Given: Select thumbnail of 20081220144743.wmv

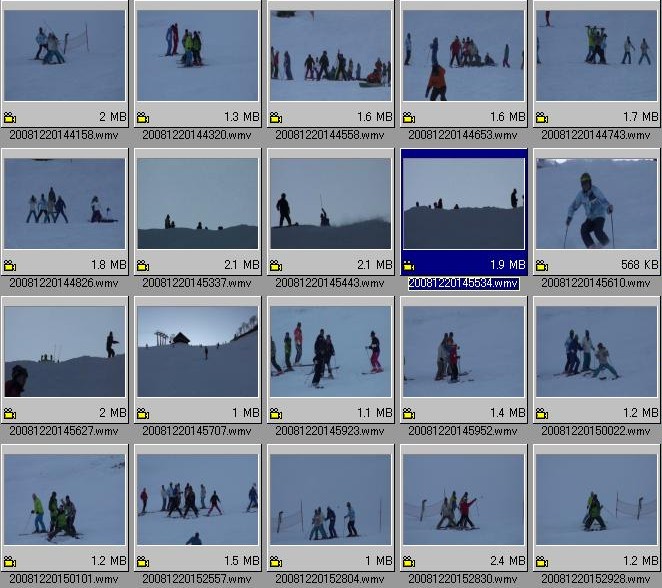Looking at the screenshot, I should [x=597, y=55].
